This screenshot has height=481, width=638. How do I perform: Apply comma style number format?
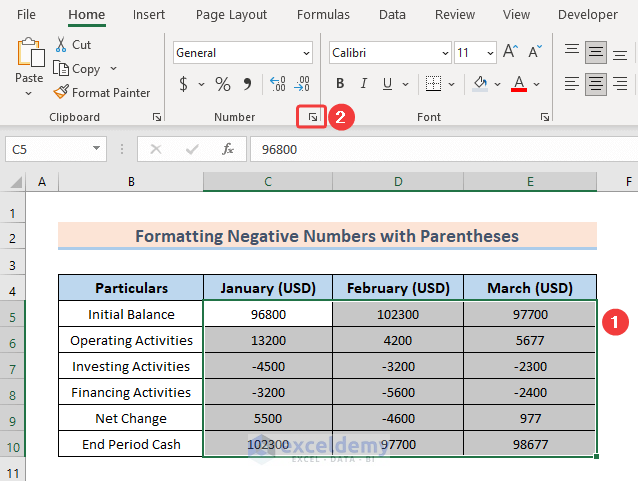[x=247, y=84]
